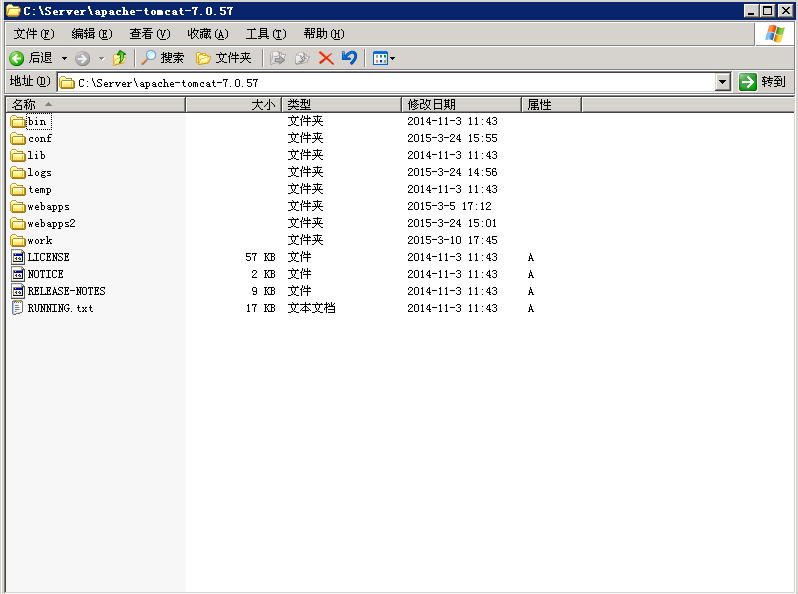Select the webapps2 folder icon
The image size is (798, 594).
pos(18,223)
